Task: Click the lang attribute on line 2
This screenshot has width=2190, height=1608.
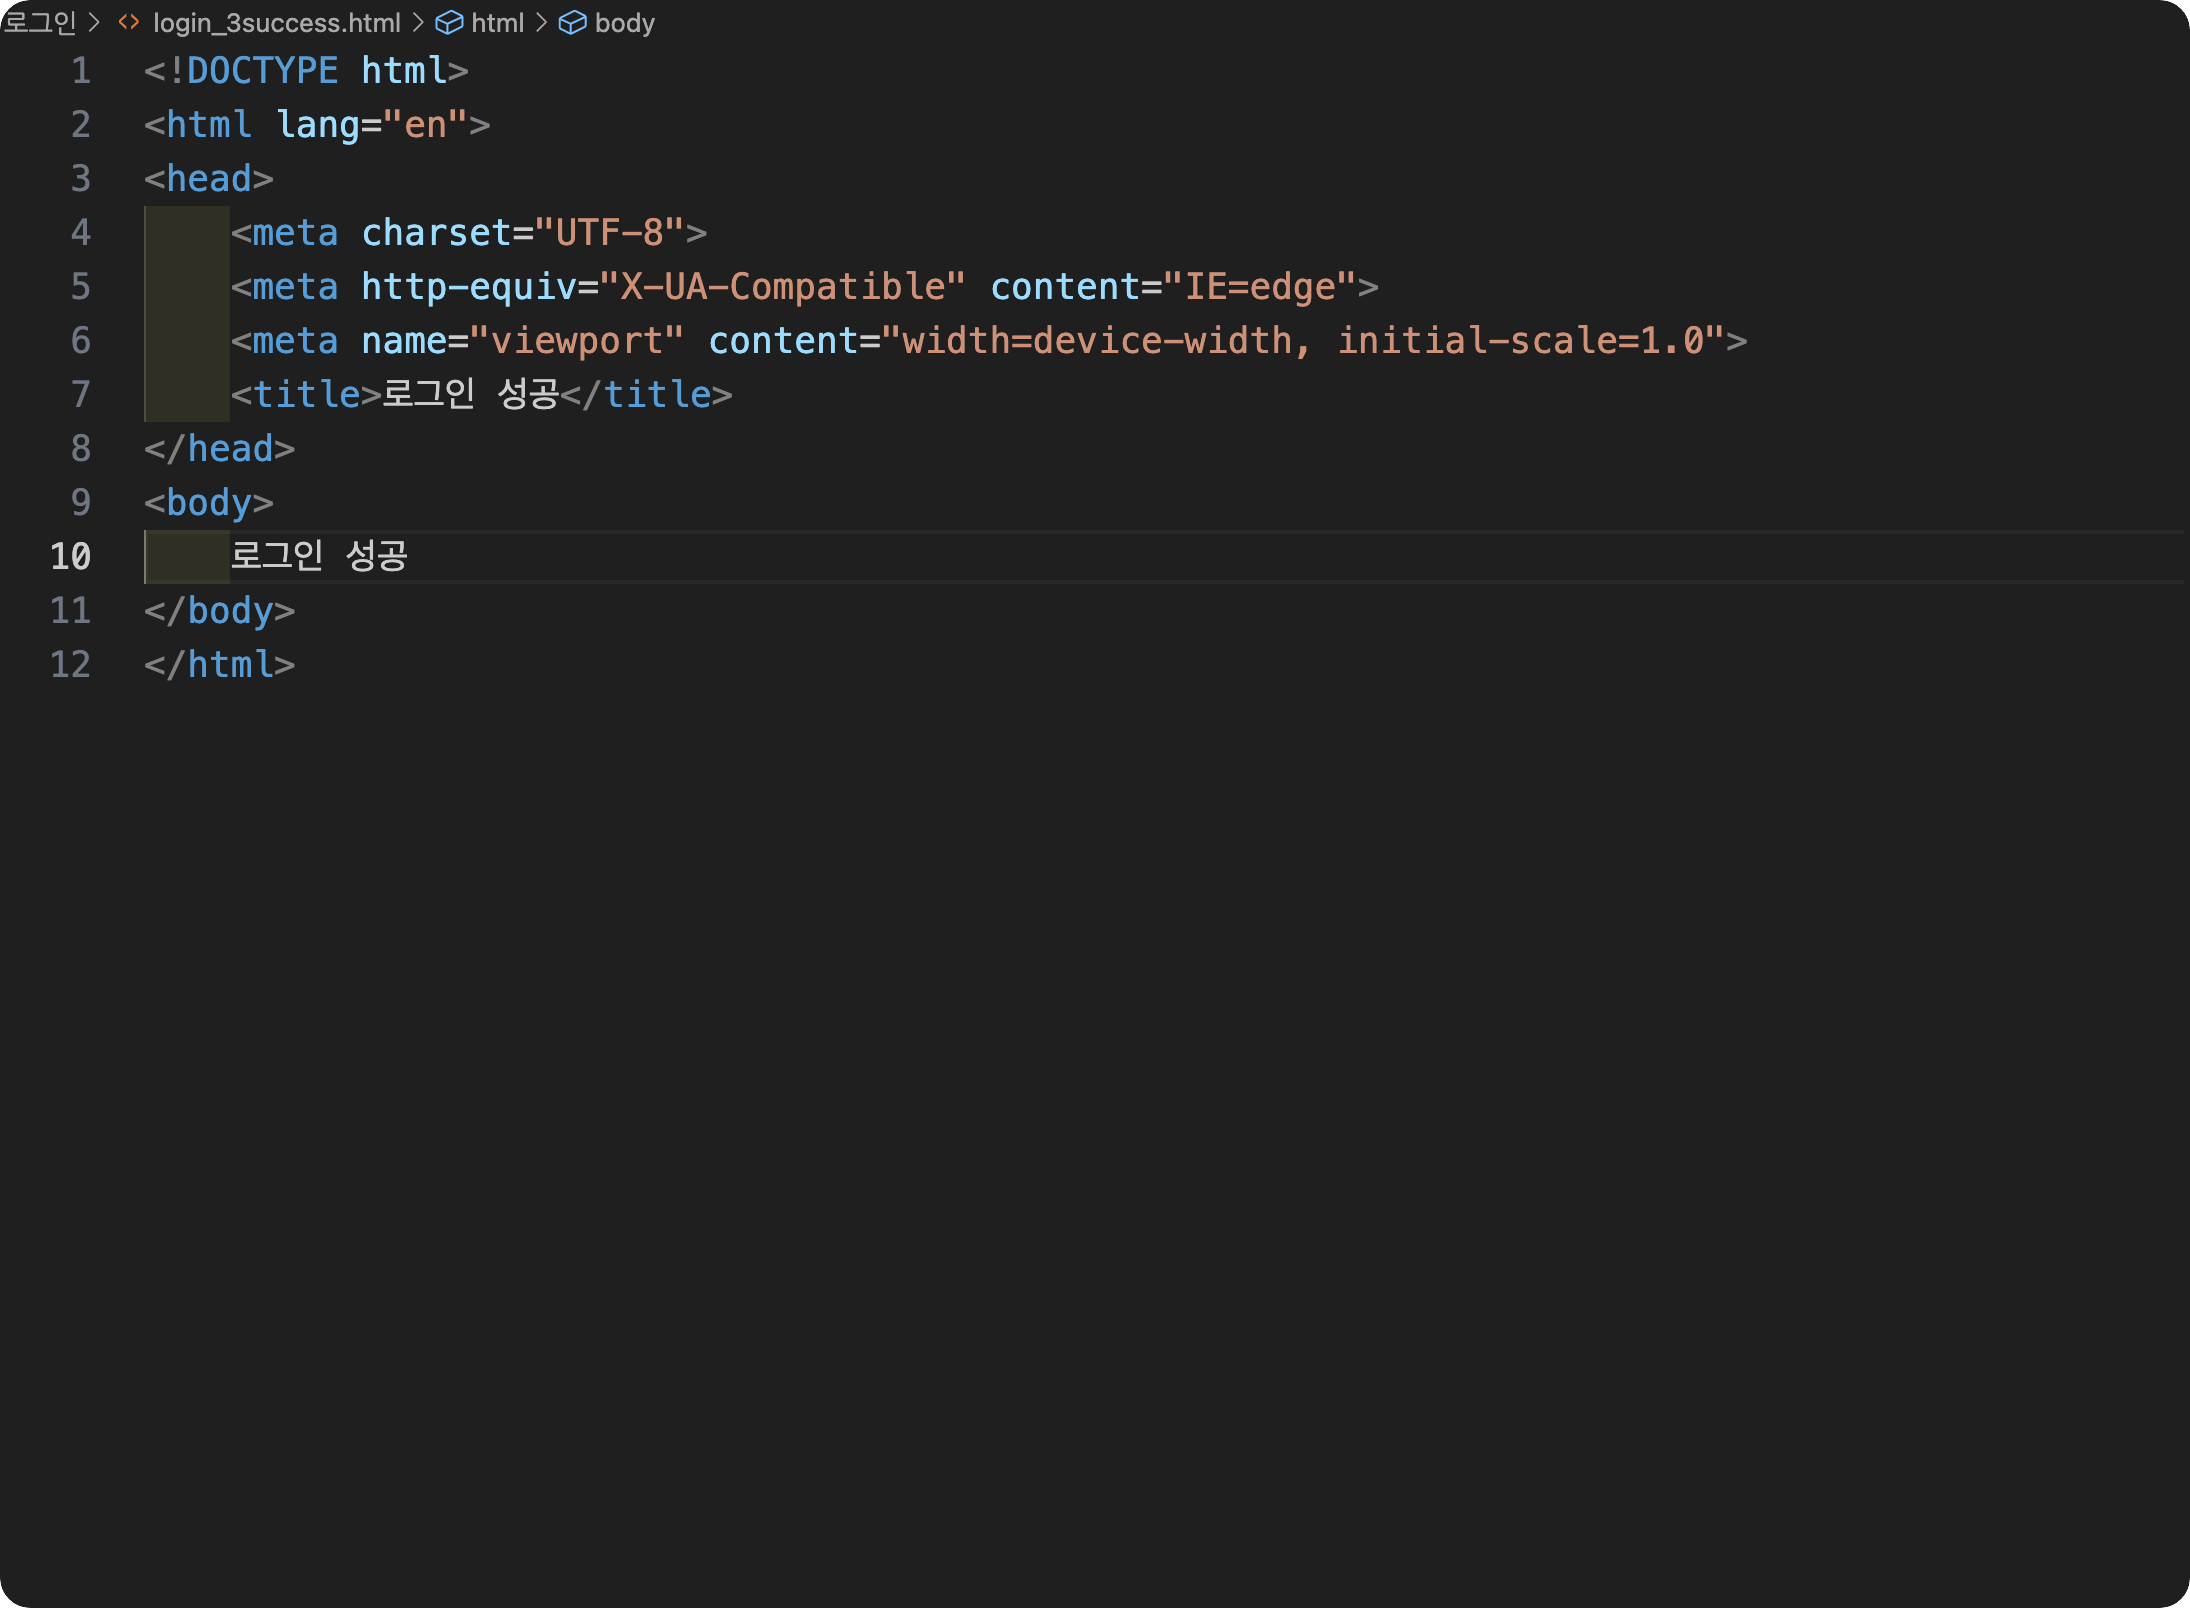Action: click(x=318, y=125)
